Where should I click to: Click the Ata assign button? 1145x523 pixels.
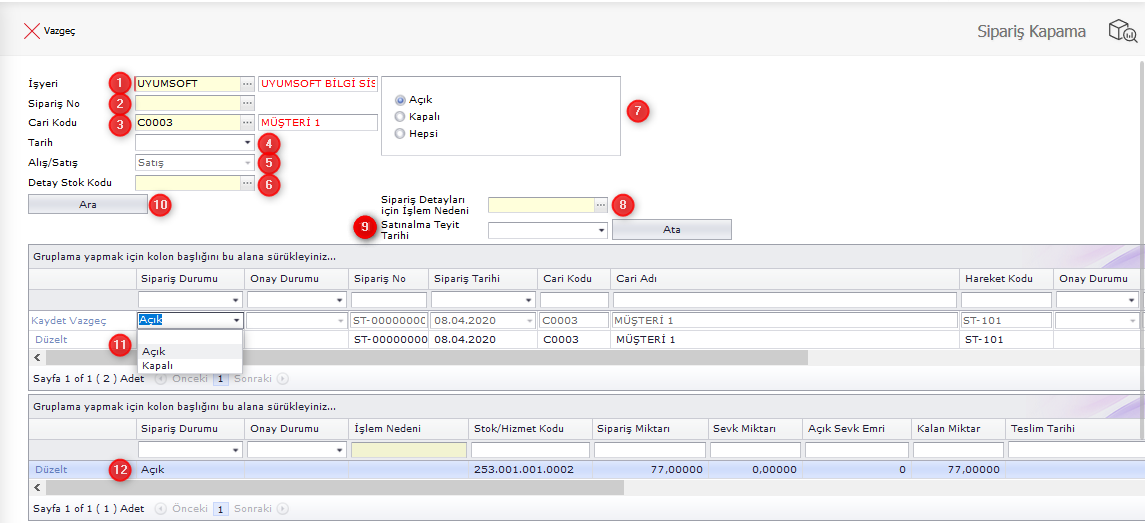coord(671,230)
